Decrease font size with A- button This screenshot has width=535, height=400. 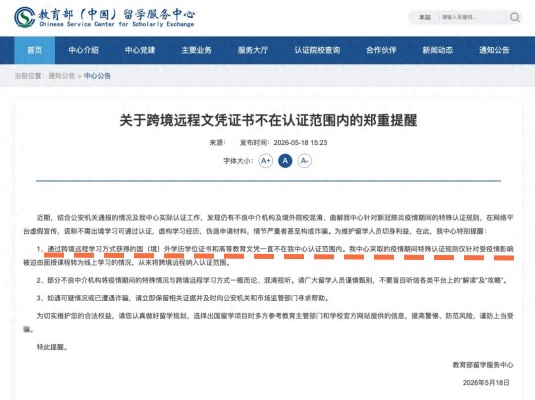tap(304, 161)
